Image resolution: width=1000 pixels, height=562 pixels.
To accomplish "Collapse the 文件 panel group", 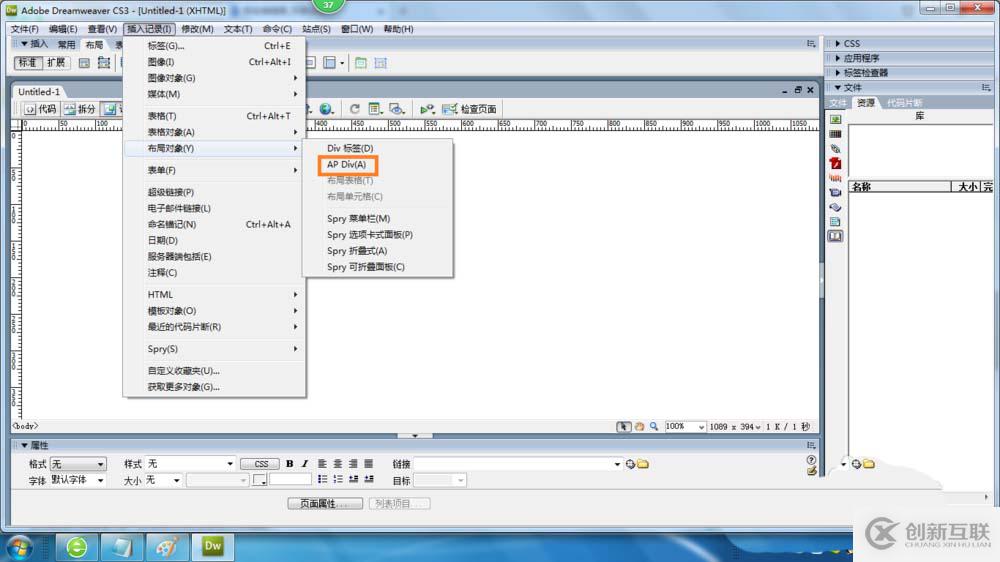I will point(851,87).
